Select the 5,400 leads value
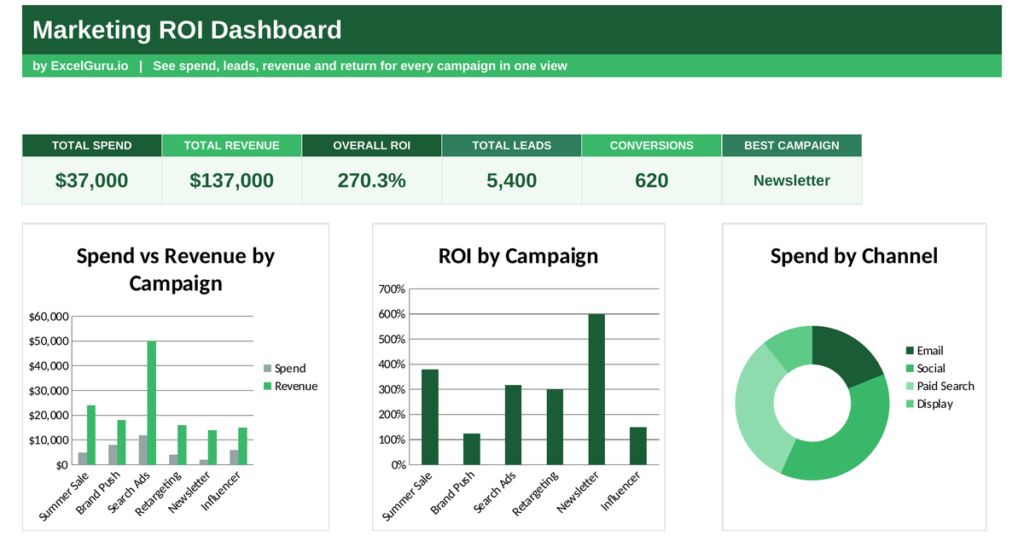1024x536 pixels. (511, 181)
